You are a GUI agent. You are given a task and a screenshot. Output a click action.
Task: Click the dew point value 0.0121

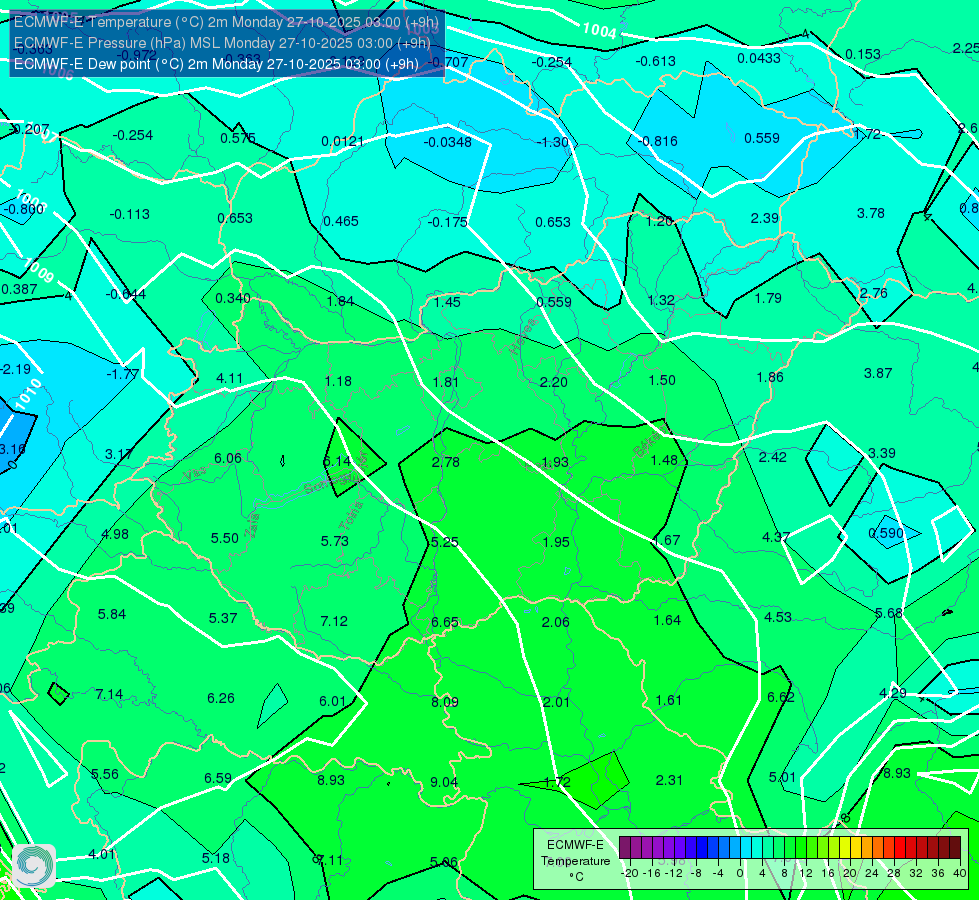(342, 141)
